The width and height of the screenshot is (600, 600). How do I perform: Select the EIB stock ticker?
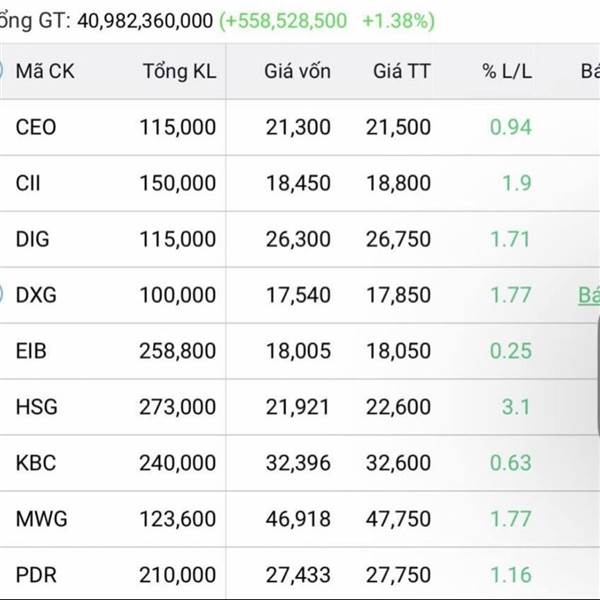click(32, 351)
